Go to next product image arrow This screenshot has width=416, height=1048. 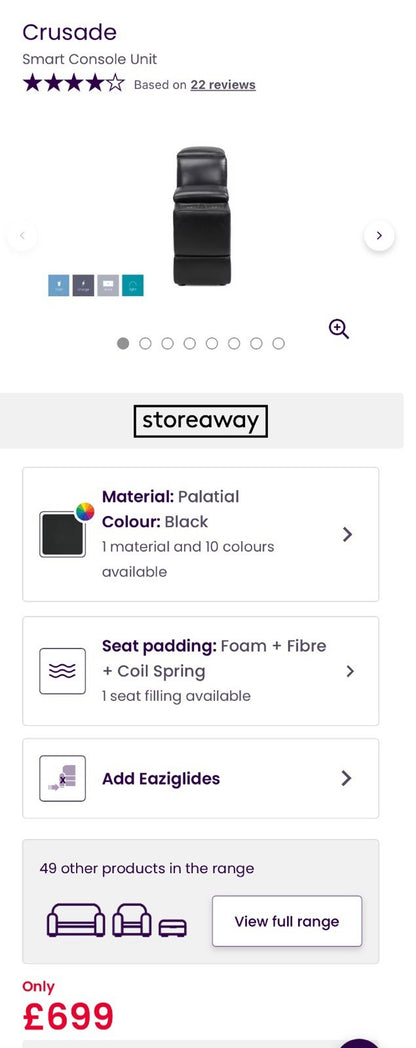click(379, 236)
